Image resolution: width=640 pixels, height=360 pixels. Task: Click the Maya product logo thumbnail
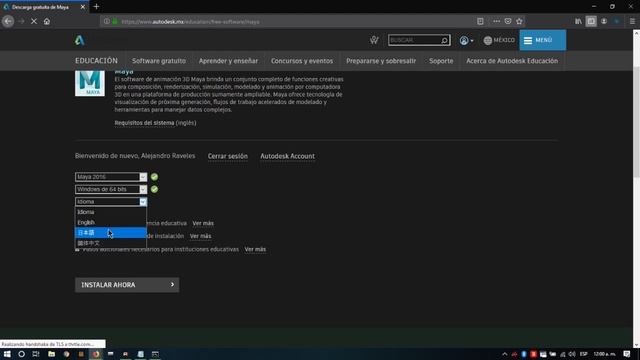click(x=90, y=83)
